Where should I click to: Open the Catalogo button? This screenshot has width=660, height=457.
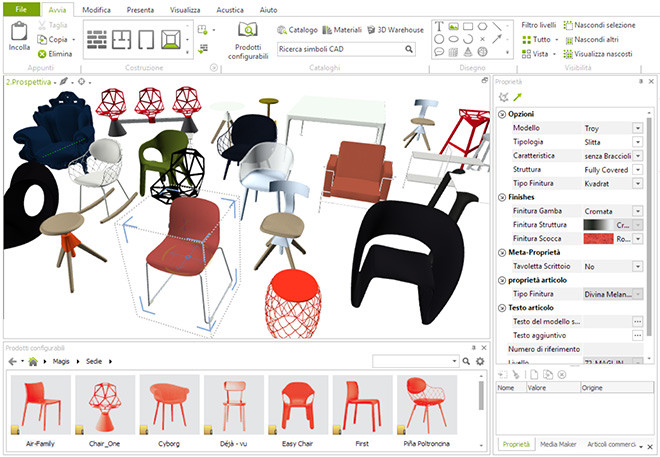point(298,30)
